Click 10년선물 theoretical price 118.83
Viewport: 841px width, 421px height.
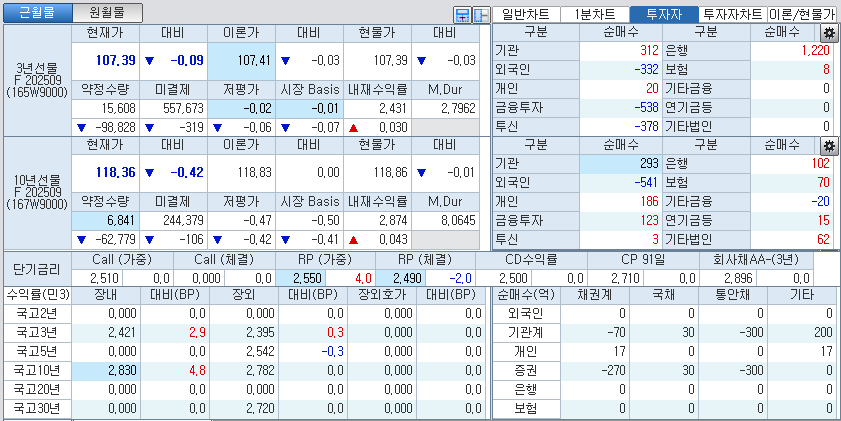255,172
